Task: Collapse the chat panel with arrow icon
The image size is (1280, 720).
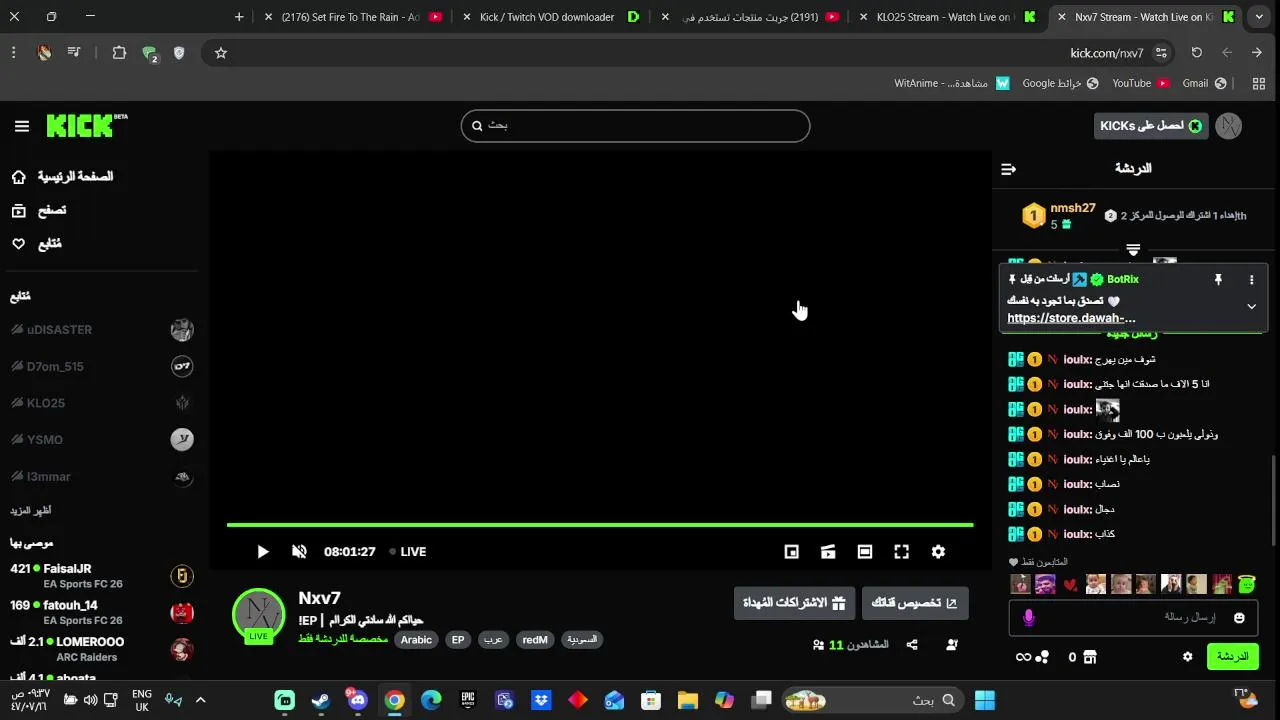Action: 1008,169
